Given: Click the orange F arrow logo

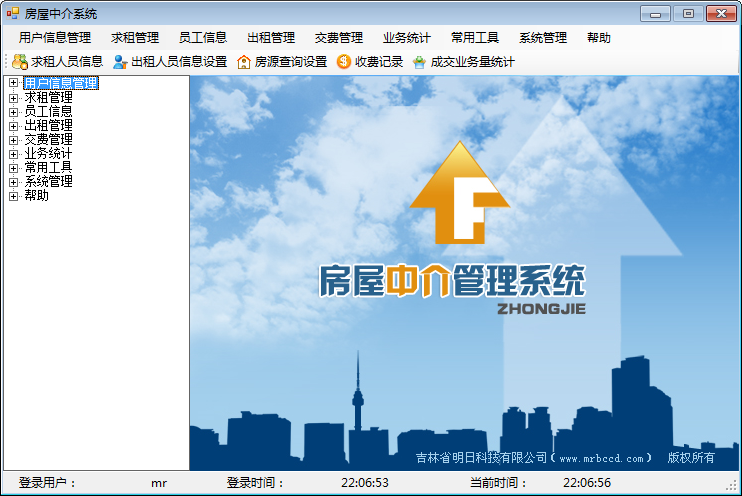Looking at the screenshot, I should [459, 193].
